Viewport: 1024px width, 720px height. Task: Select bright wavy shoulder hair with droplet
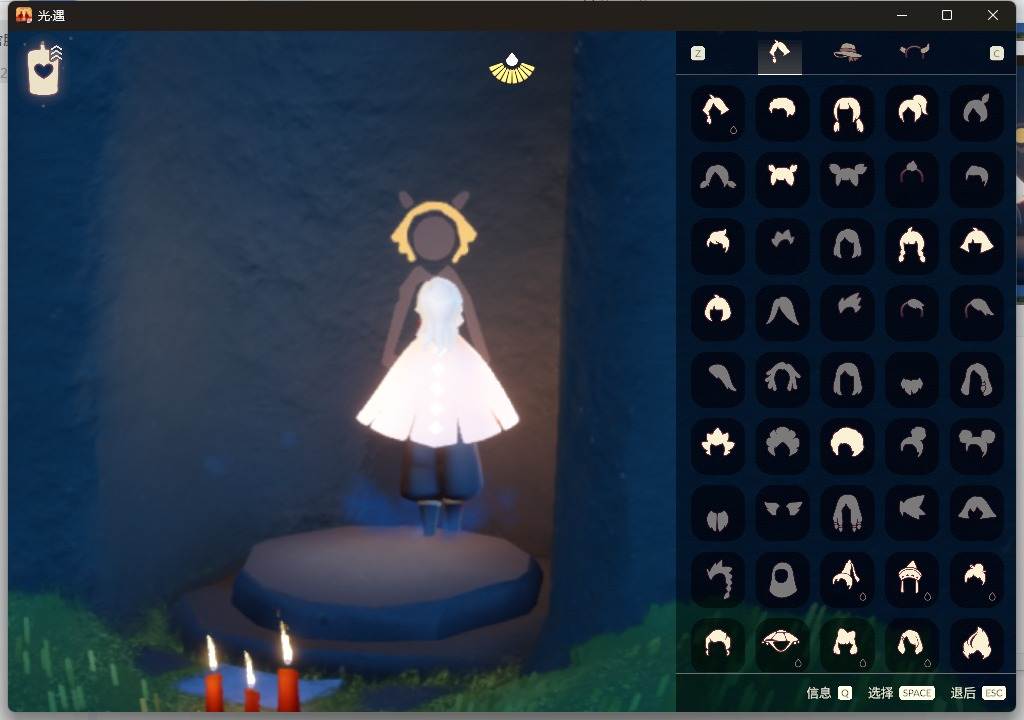(x=912, y=644)
